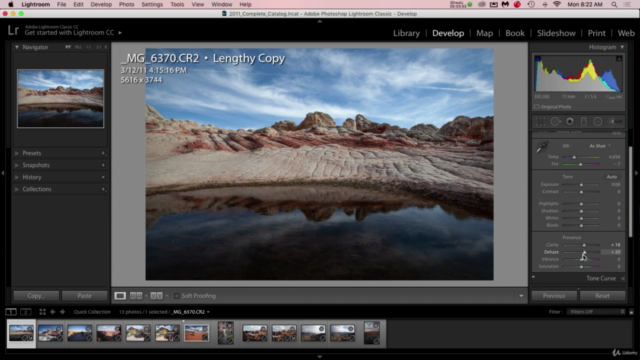The image size is (640, 360).
Task: Select the Crop Overlay tool
Action: pos(540,122)
